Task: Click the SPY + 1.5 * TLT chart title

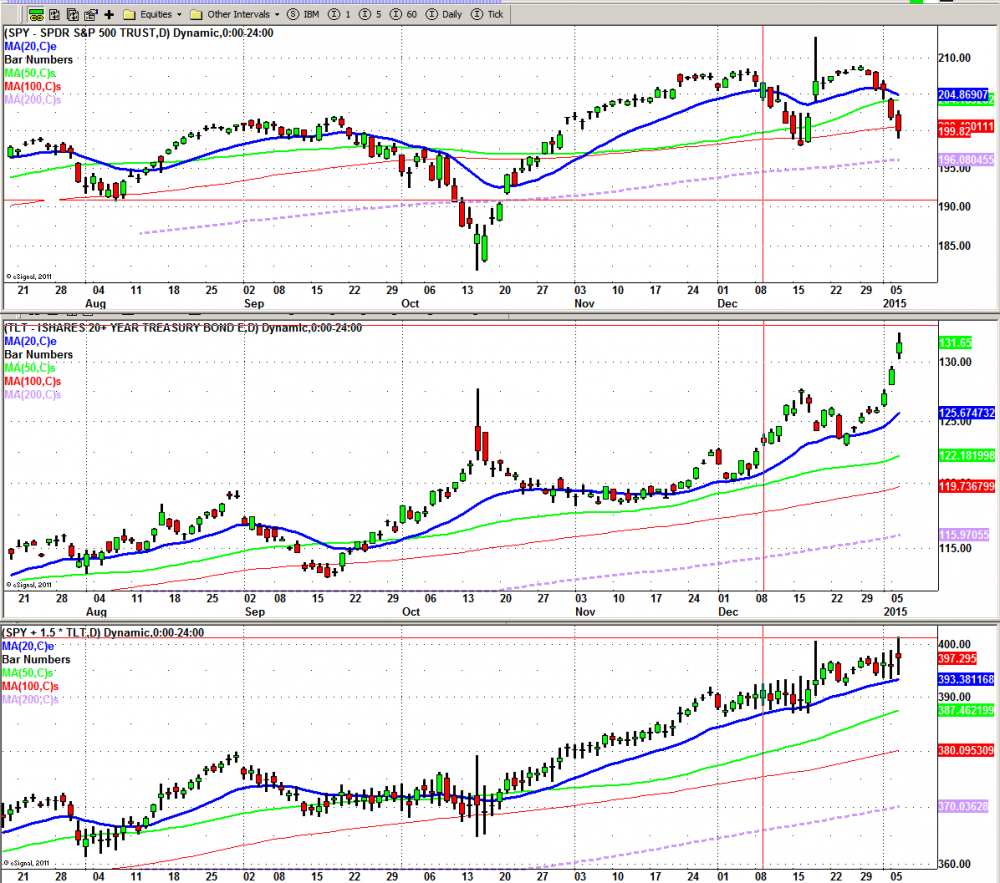Action: tap(103, 632)
